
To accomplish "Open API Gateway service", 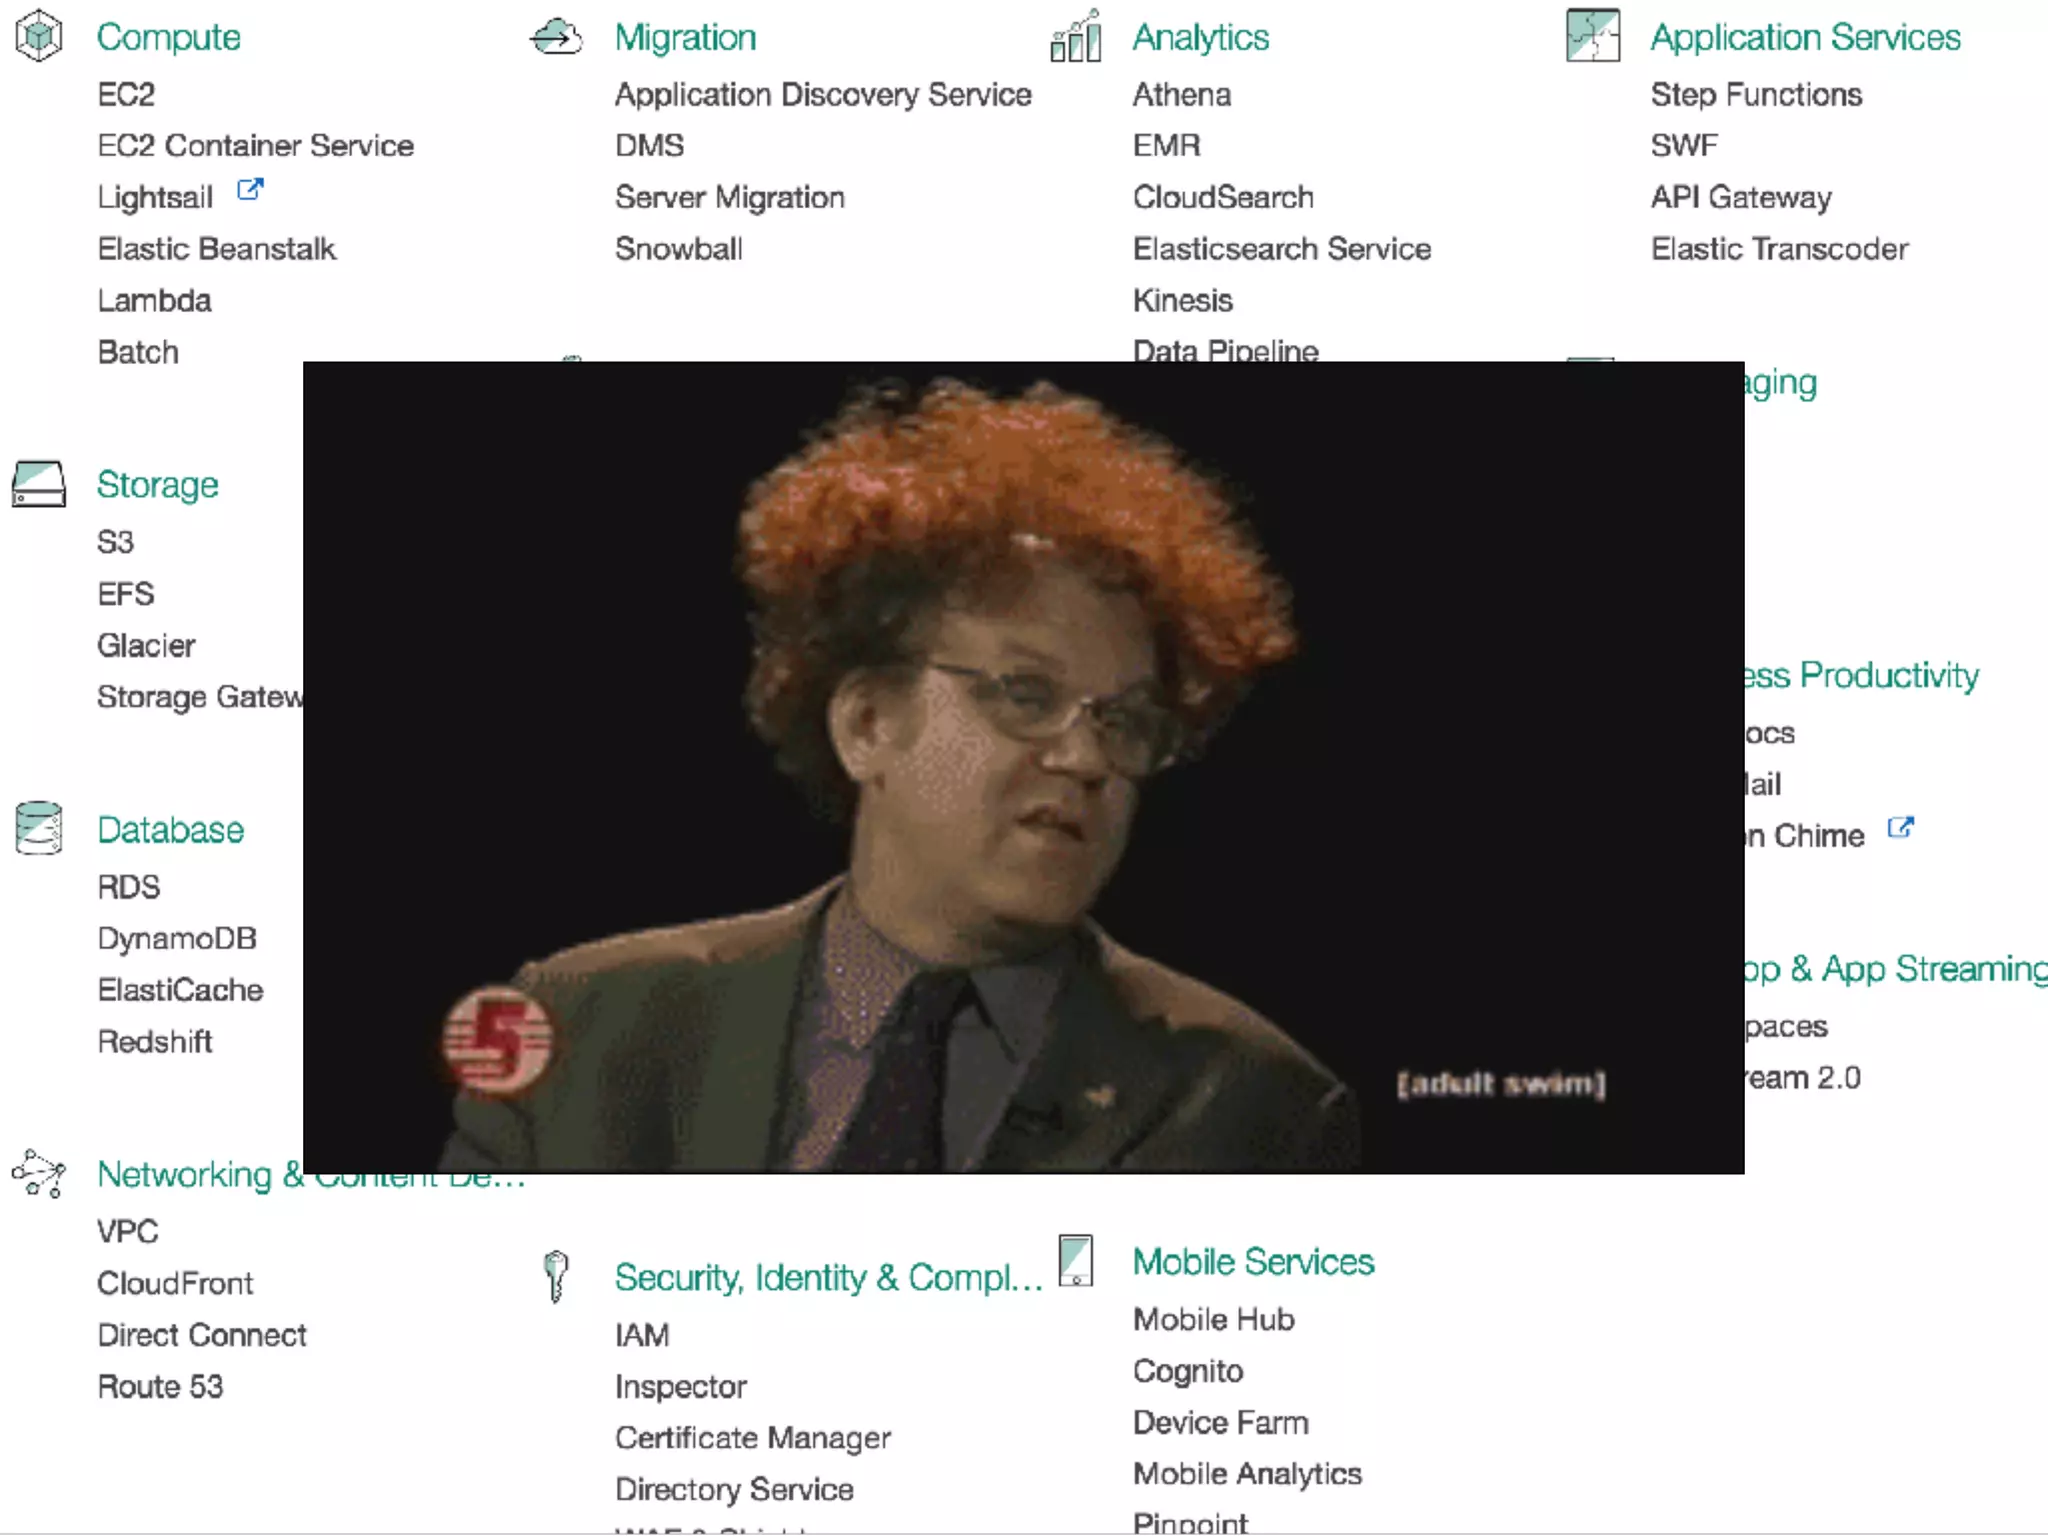I will click(x=1741, y=198).
